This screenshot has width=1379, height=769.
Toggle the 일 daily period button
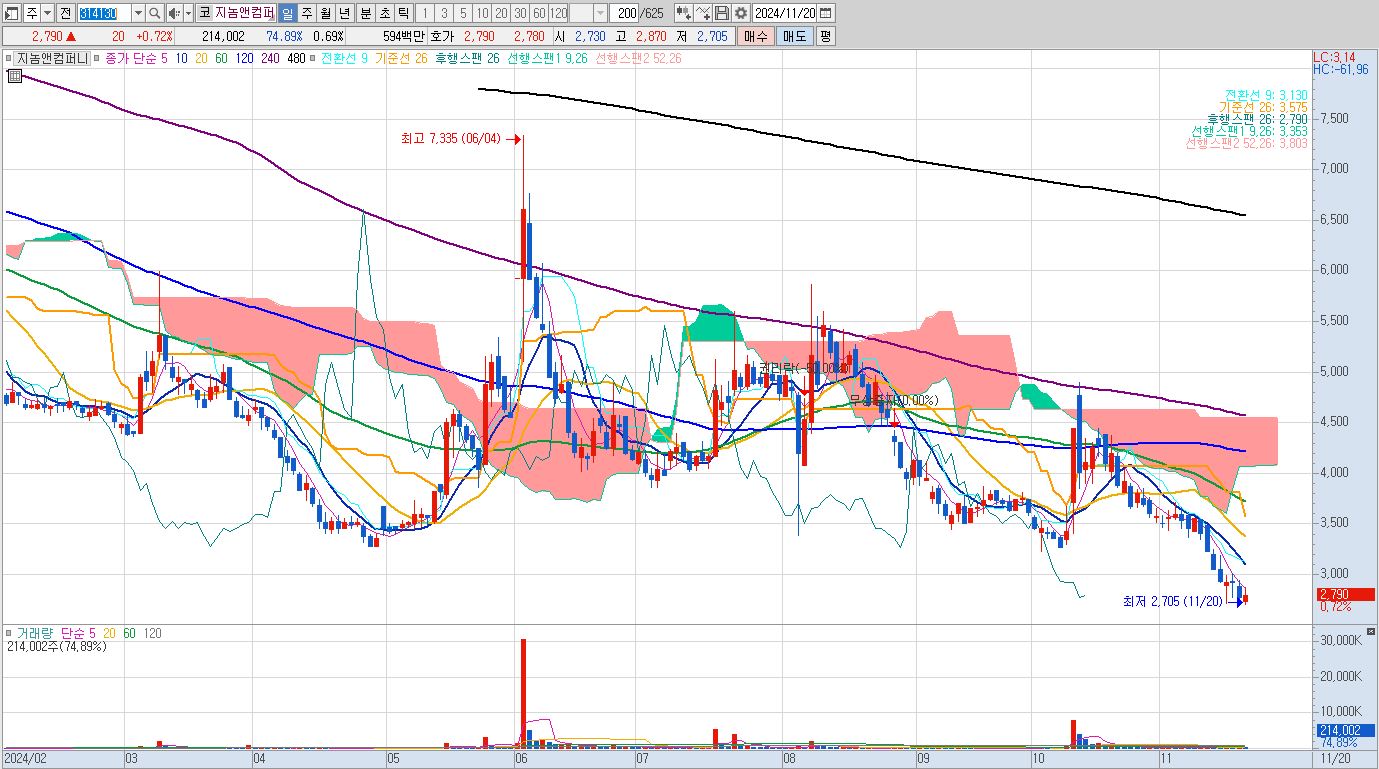(x=287, y=13)
